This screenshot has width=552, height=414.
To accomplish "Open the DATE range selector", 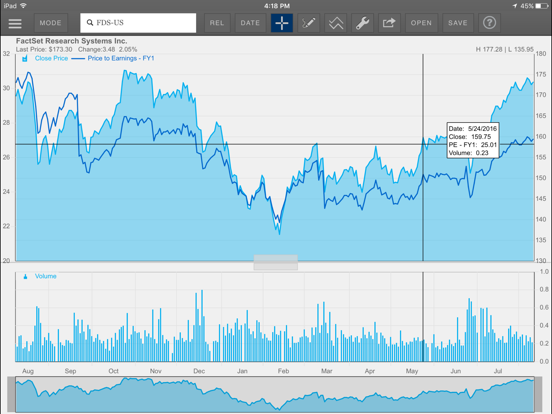I will [x=250, y=23].
